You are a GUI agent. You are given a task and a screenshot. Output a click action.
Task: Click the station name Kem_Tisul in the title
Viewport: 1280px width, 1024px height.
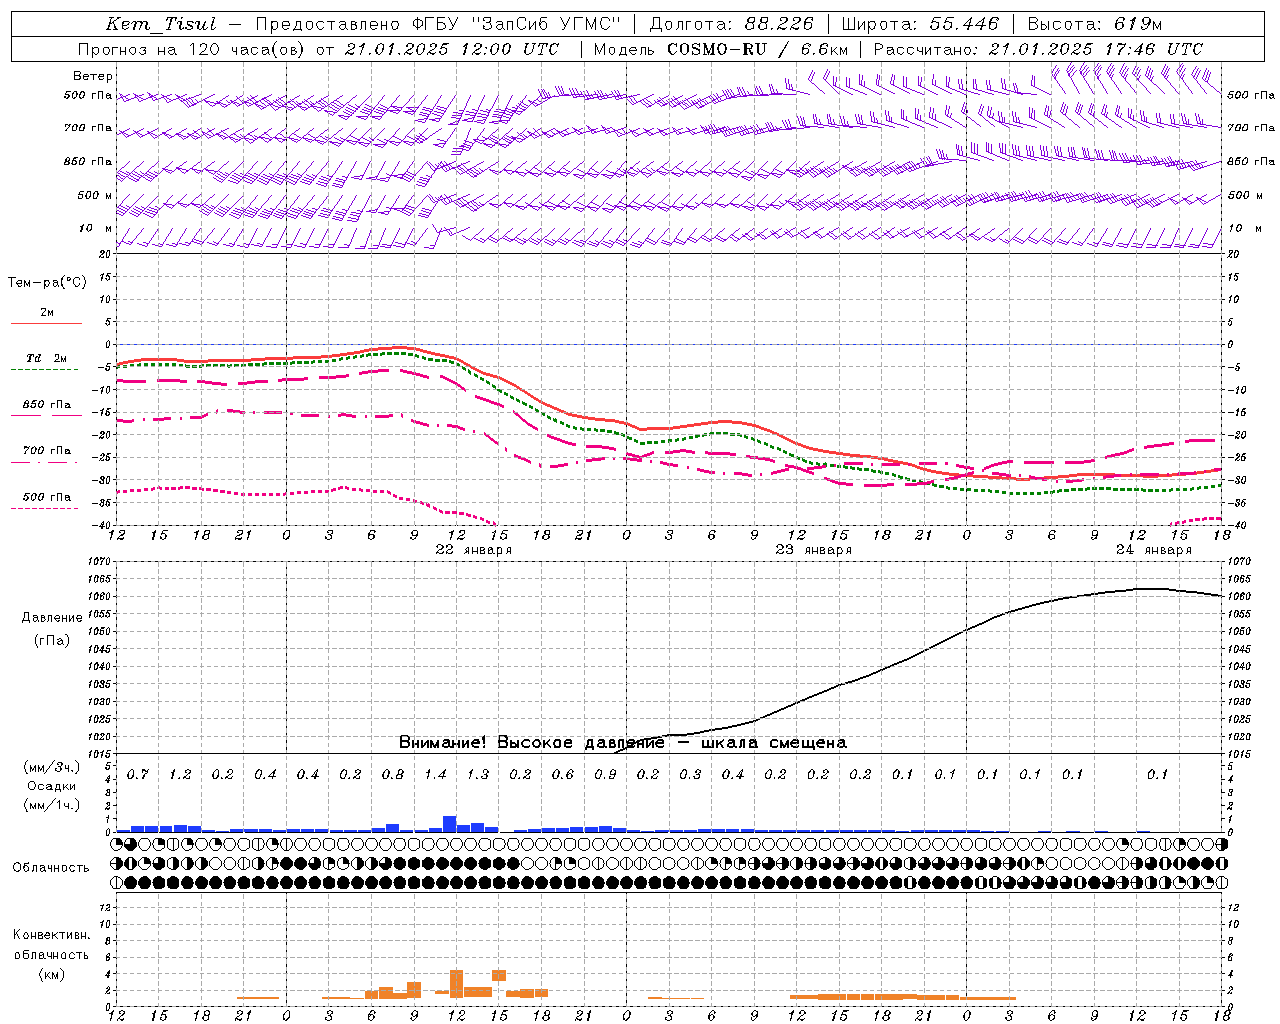tap(161, 24)
